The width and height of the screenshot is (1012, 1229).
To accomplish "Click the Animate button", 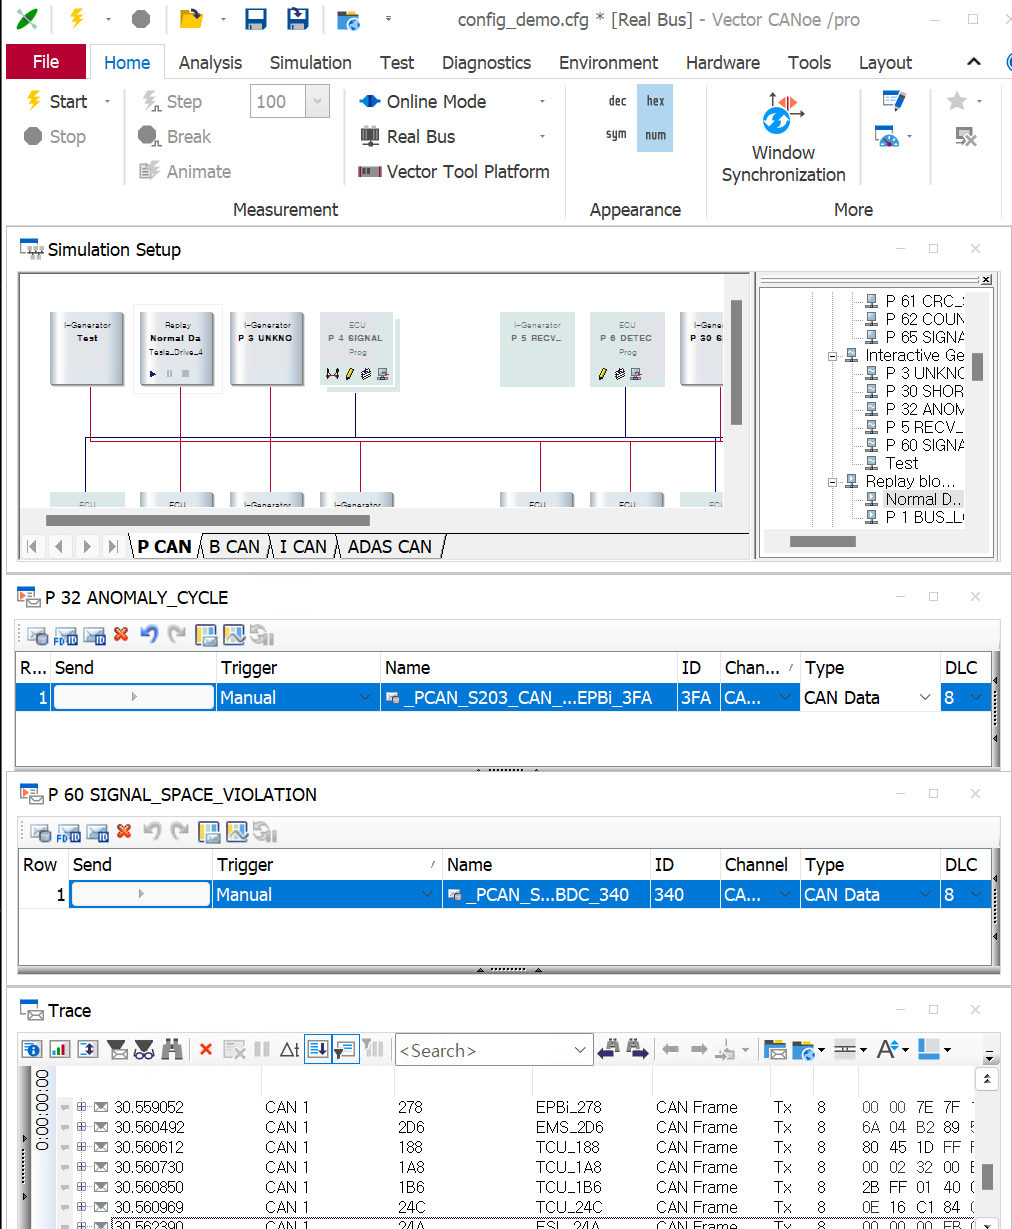I will click(185, 171).
